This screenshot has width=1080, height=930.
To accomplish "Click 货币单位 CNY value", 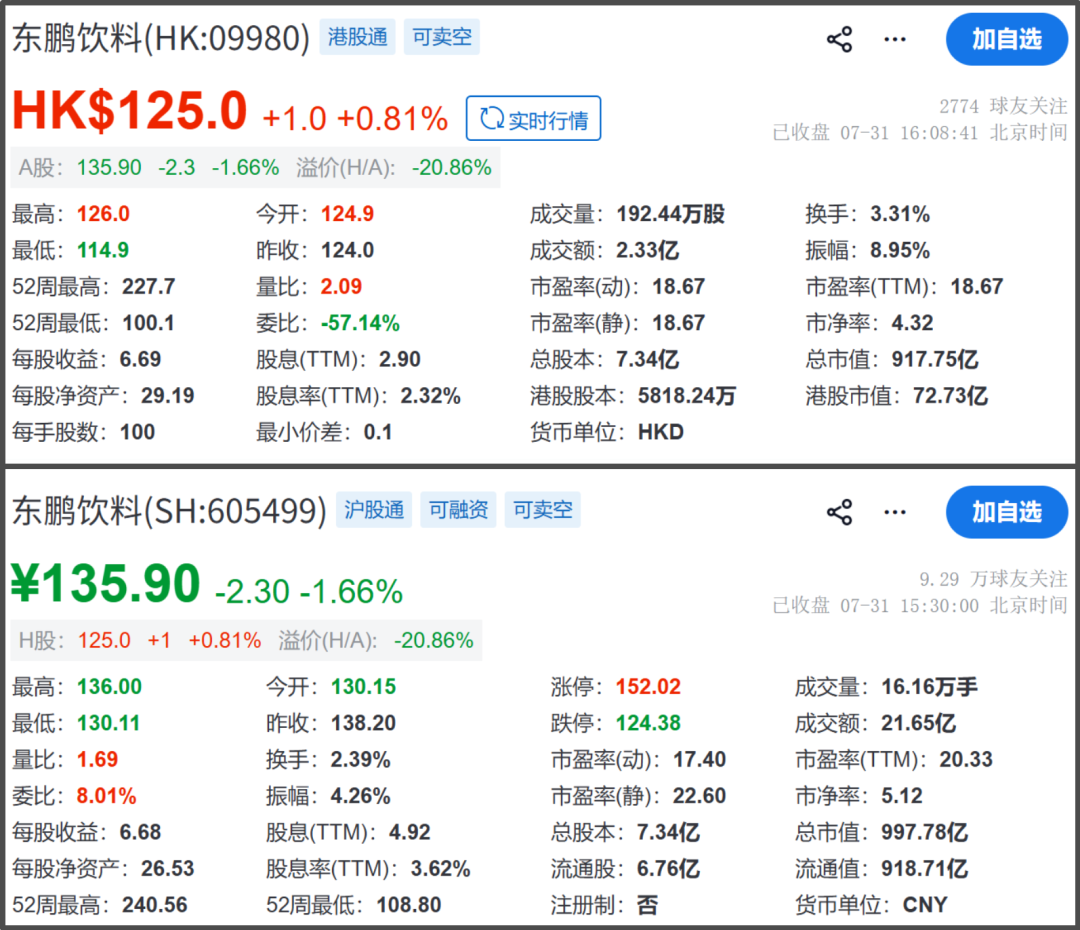I will [x=925, y=905].
